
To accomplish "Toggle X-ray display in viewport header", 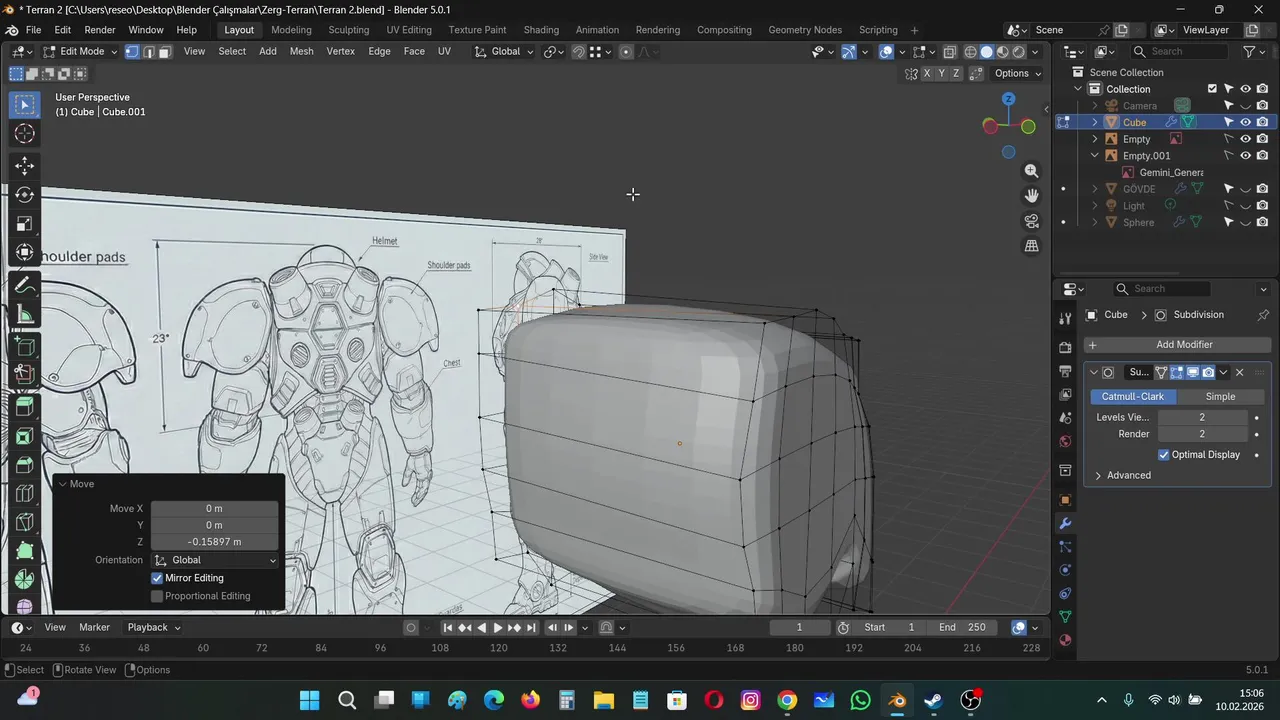I will coord(949,52).
